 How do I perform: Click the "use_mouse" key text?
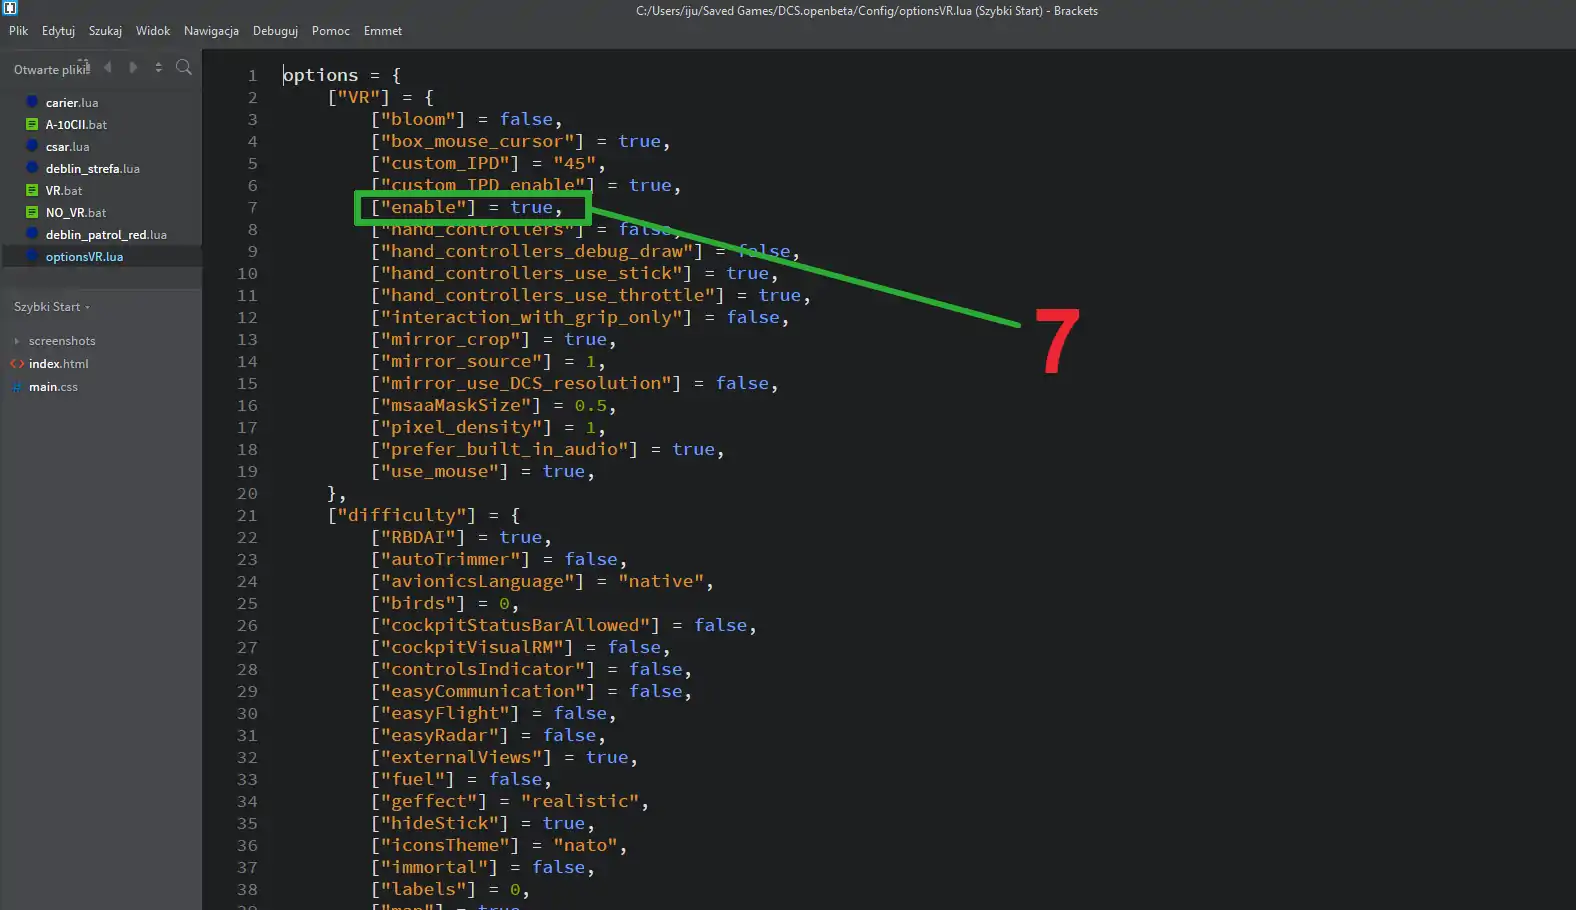439,471
